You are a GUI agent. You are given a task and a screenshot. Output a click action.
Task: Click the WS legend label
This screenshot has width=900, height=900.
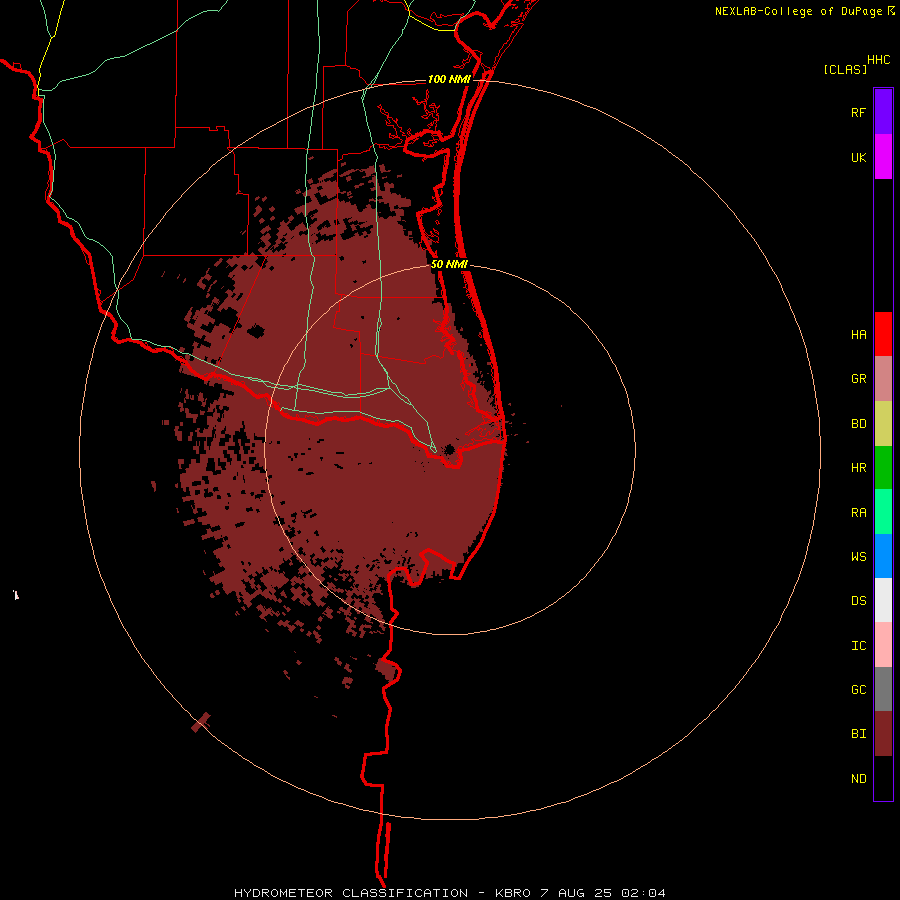click(858, 557)
